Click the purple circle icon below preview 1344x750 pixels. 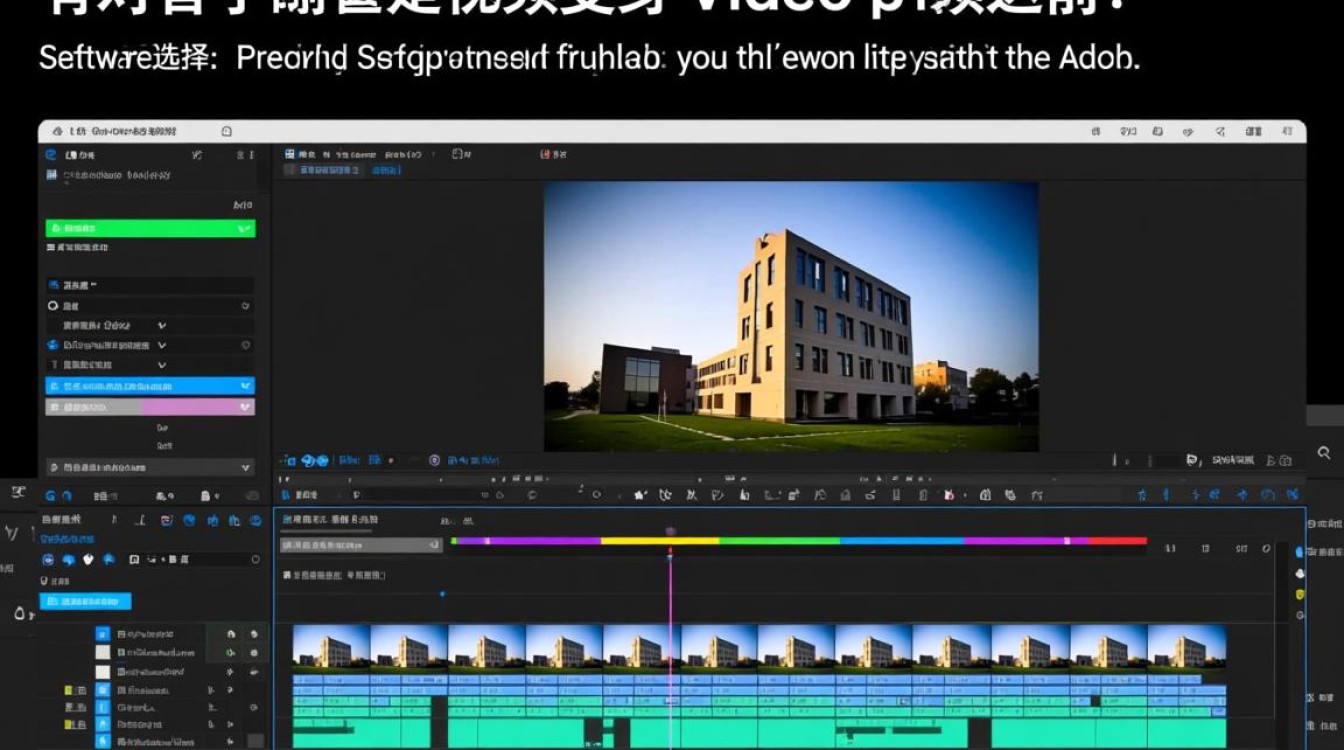point(434,461)
